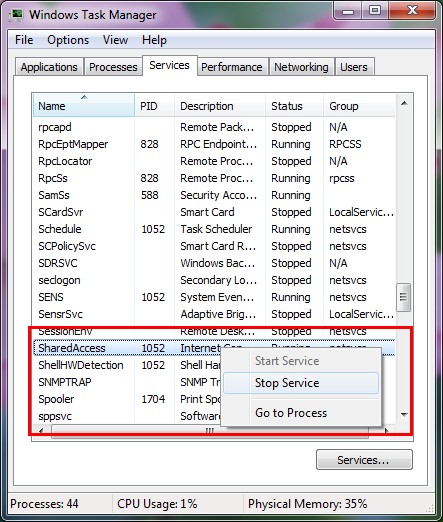Maximize the Windows Task Manager window
Image resolution: width=443 pixels, height=522 pixels.
(375, 11)
